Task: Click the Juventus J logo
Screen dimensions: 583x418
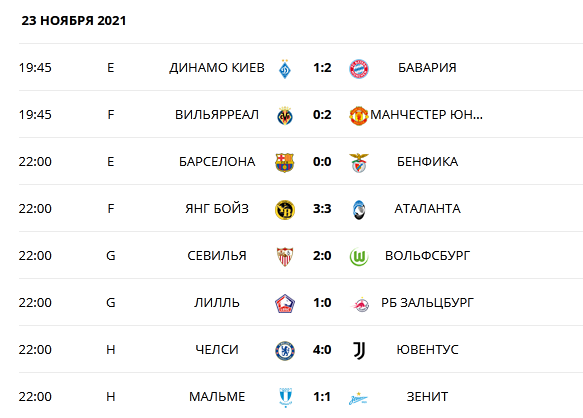Action: tap(359, 351)
